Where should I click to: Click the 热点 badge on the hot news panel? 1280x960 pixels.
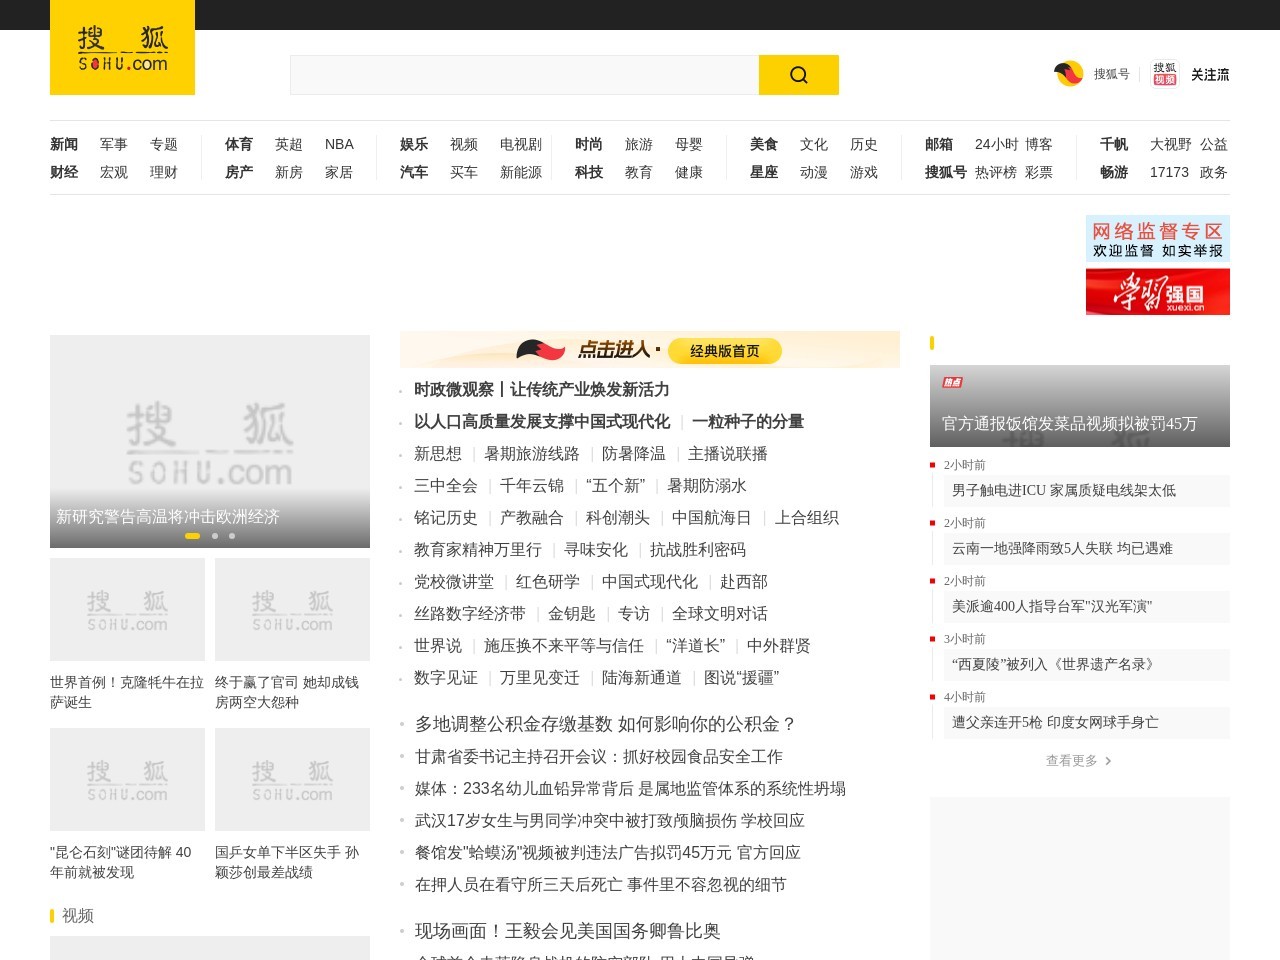click(x=951, y=382)
